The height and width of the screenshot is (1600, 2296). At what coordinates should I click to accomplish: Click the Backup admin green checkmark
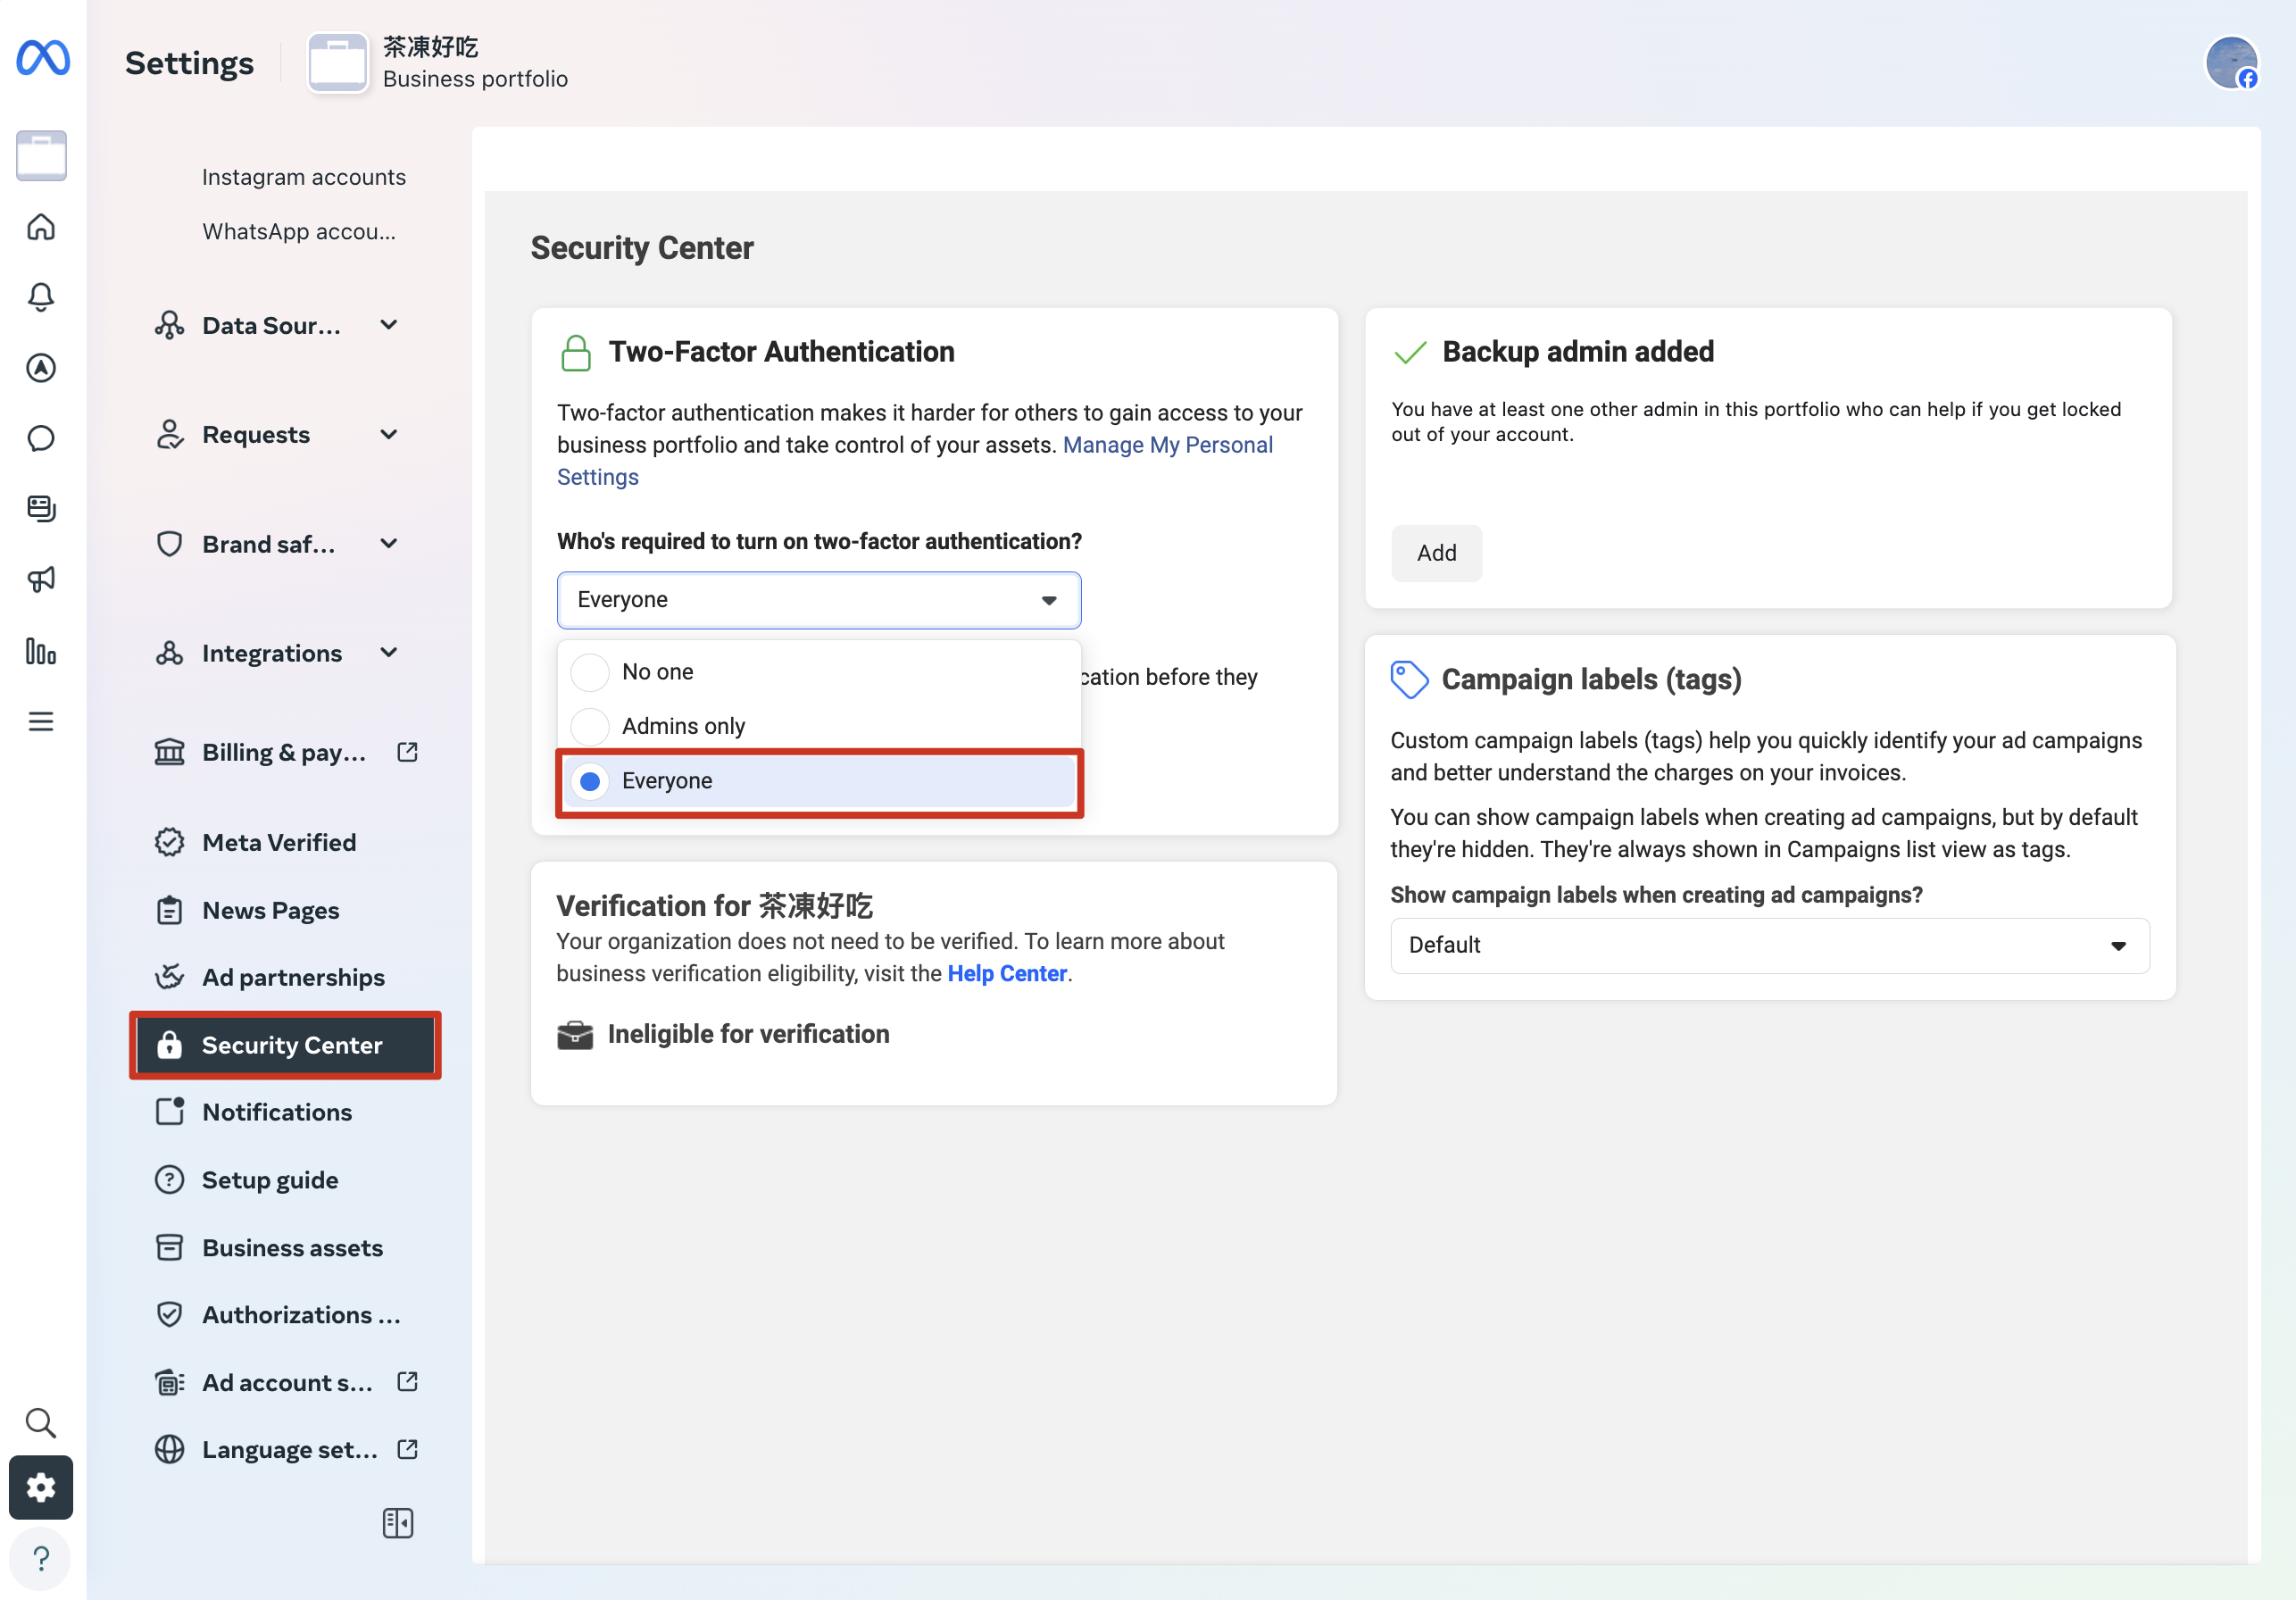tap(1410, 352)
